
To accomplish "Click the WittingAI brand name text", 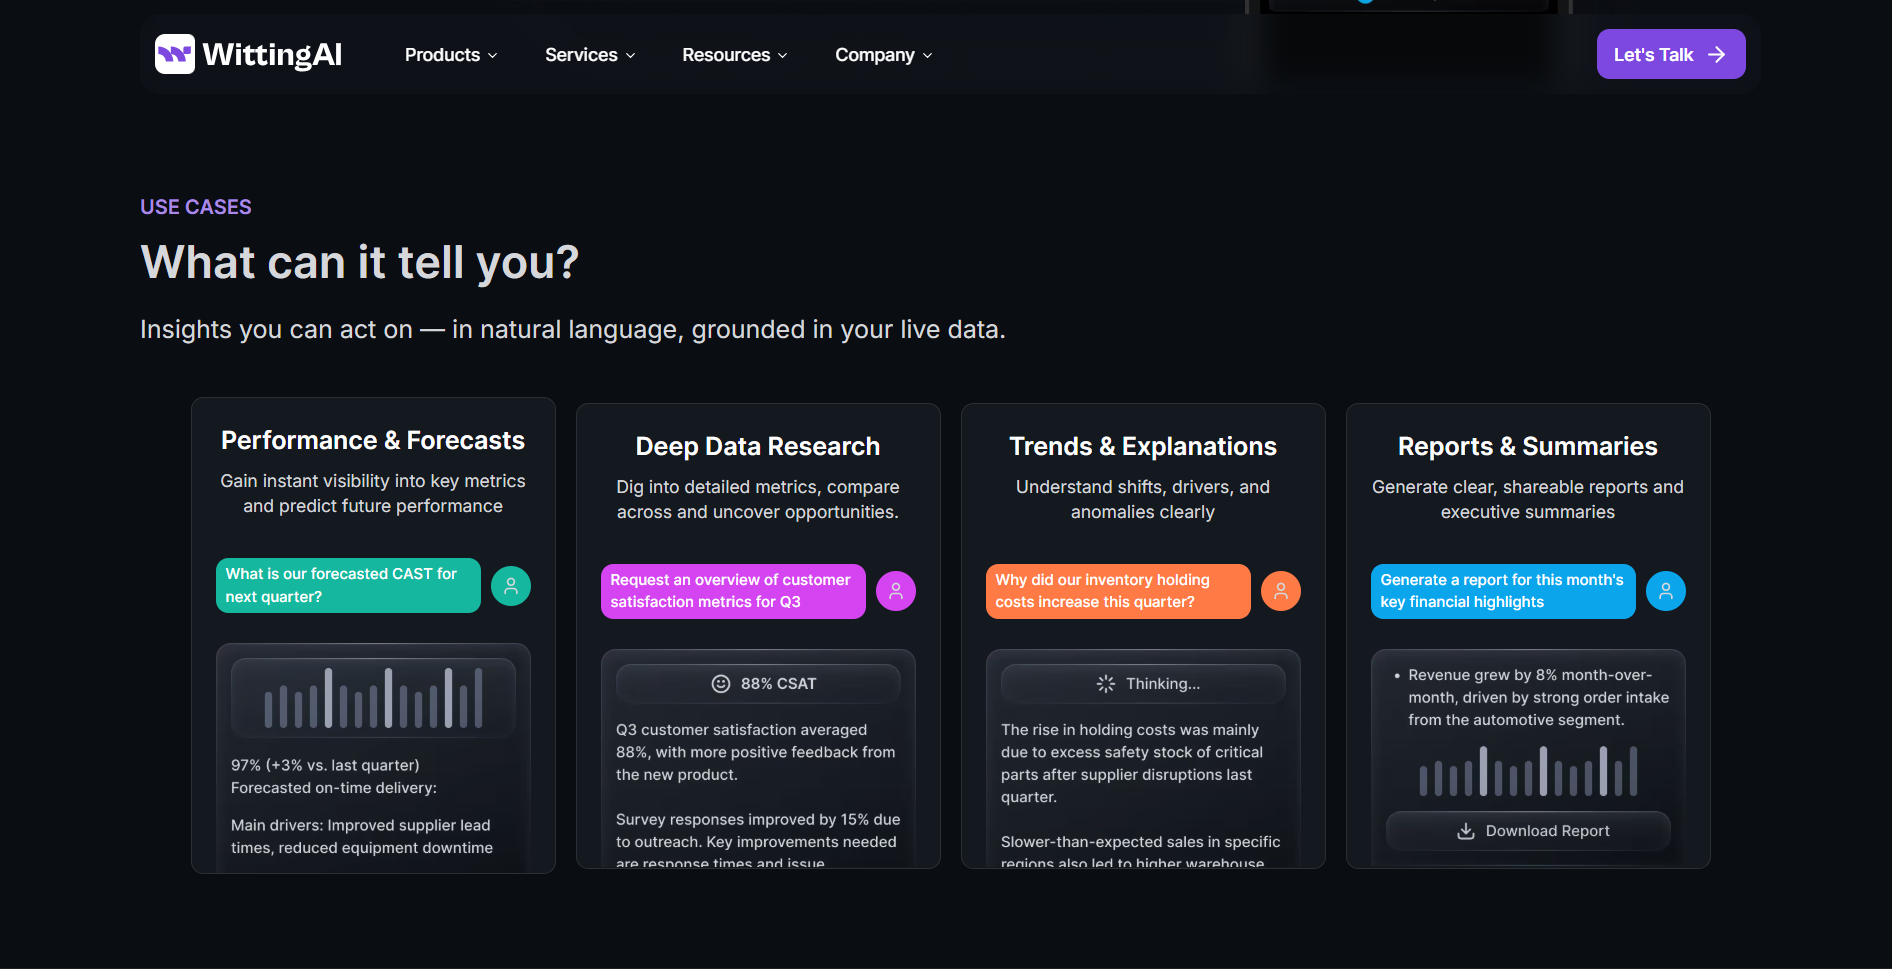I will [272, 54].
